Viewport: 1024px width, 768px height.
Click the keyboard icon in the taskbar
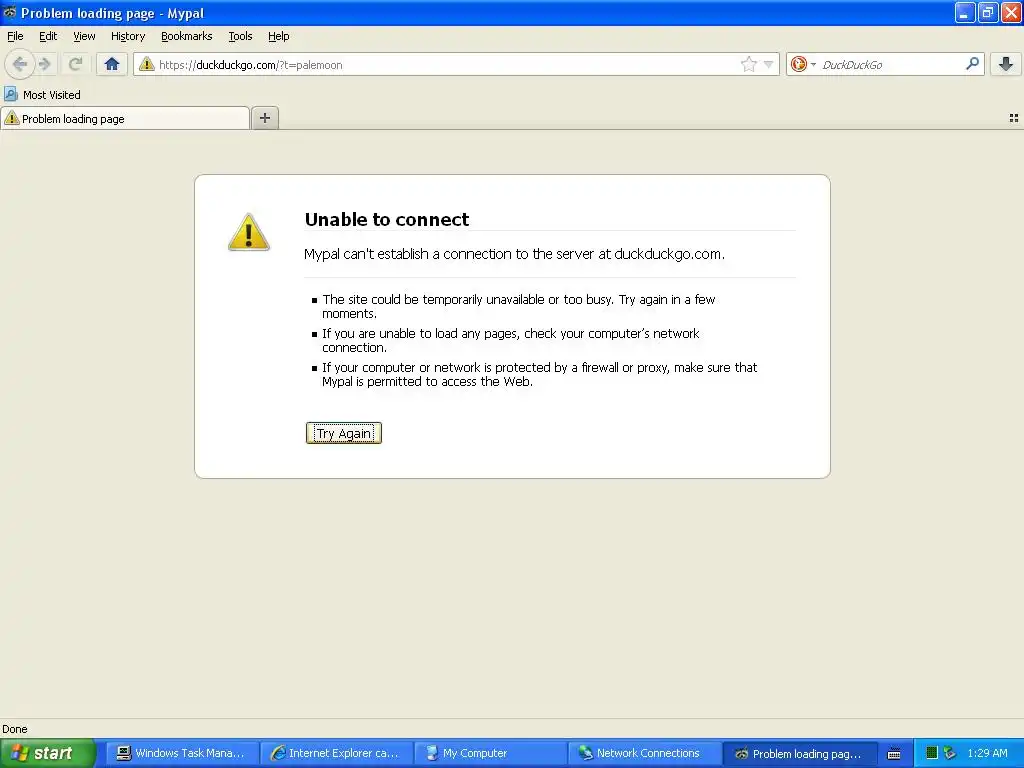894,754
